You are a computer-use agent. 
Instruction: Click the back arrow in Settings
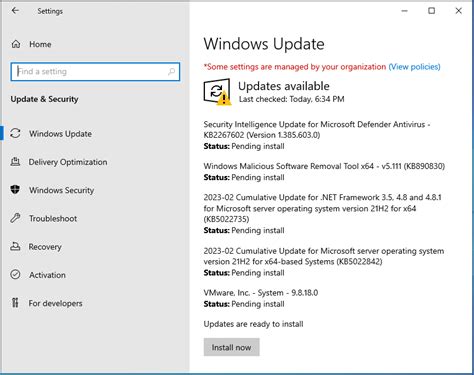pyautogui.click(x=15, y=11)
